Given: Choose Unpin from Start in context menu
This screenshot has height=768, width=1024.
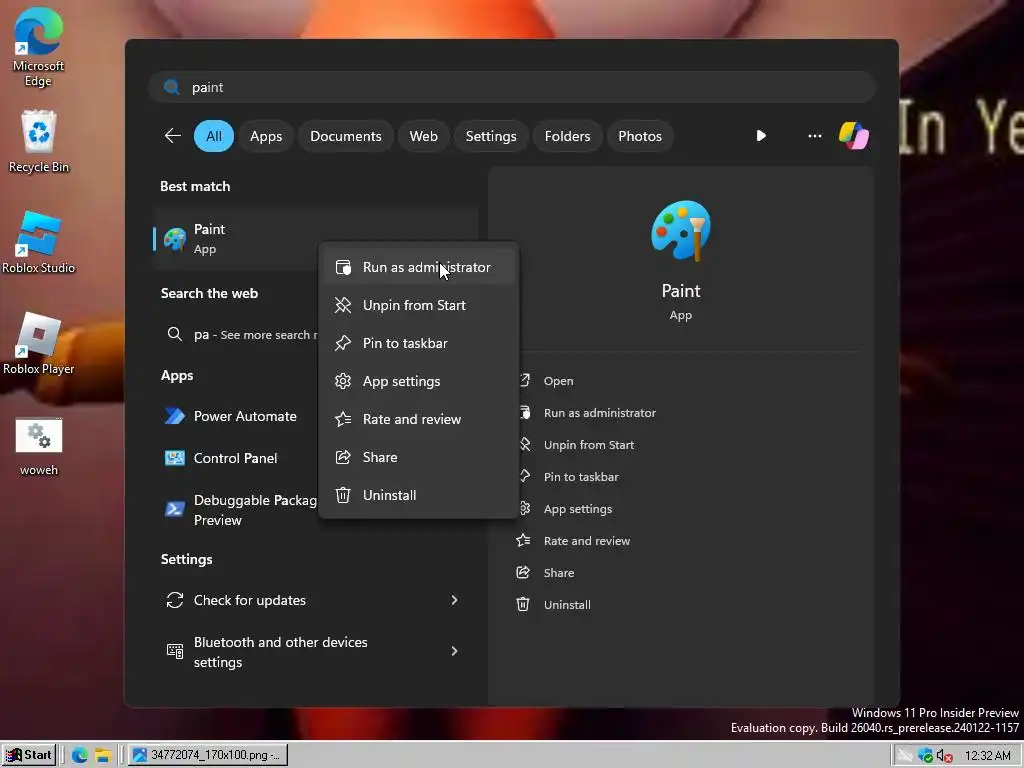Looking at the screenshot, I should click(419, 305).
